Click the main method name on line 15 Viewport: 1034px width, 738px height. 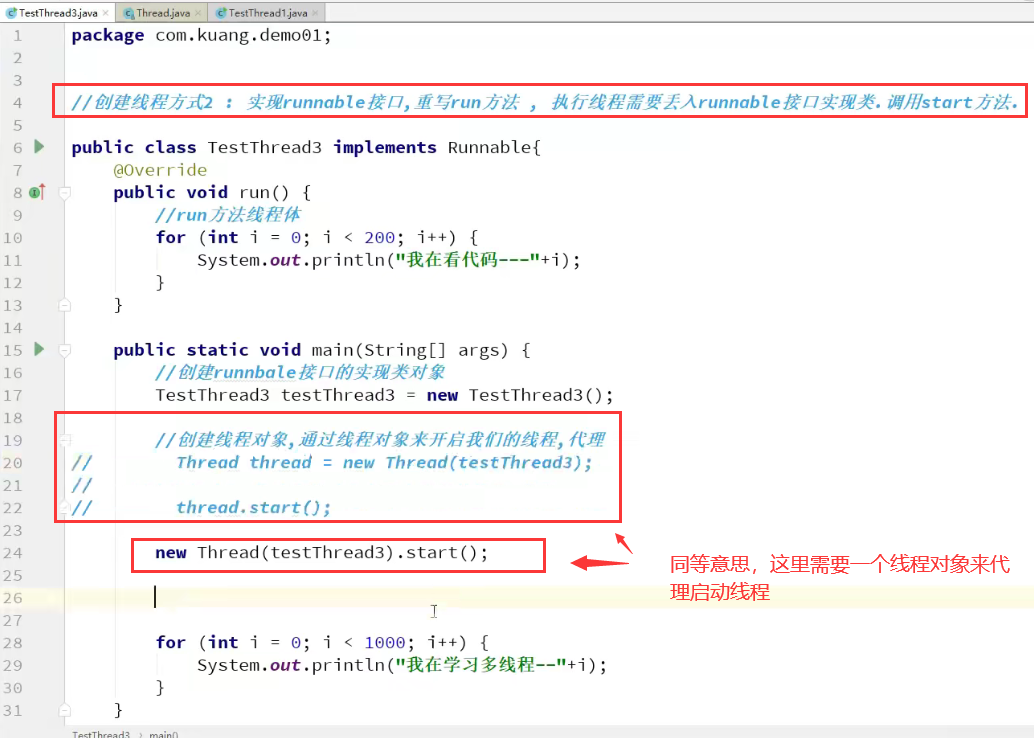coord(332,350)
